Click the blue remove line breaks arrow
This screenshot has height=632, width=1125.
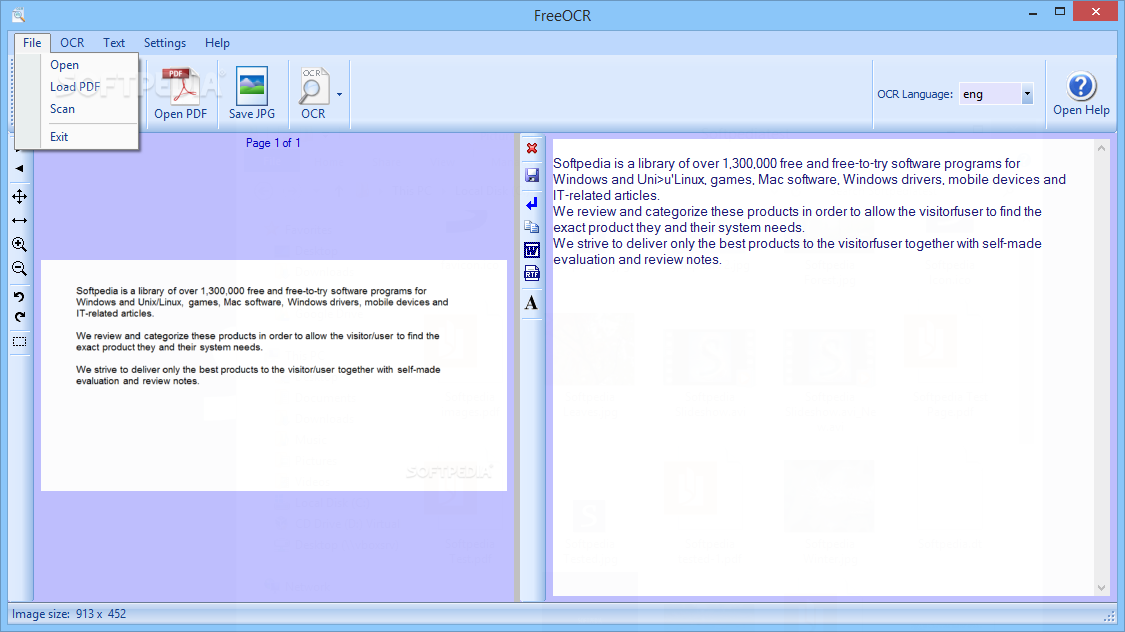(532, 204)
